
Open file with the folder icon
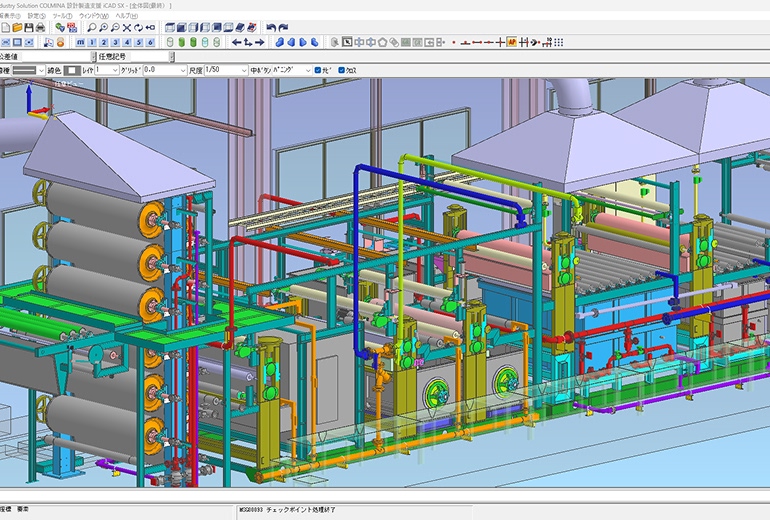click(x=17, y=28)
